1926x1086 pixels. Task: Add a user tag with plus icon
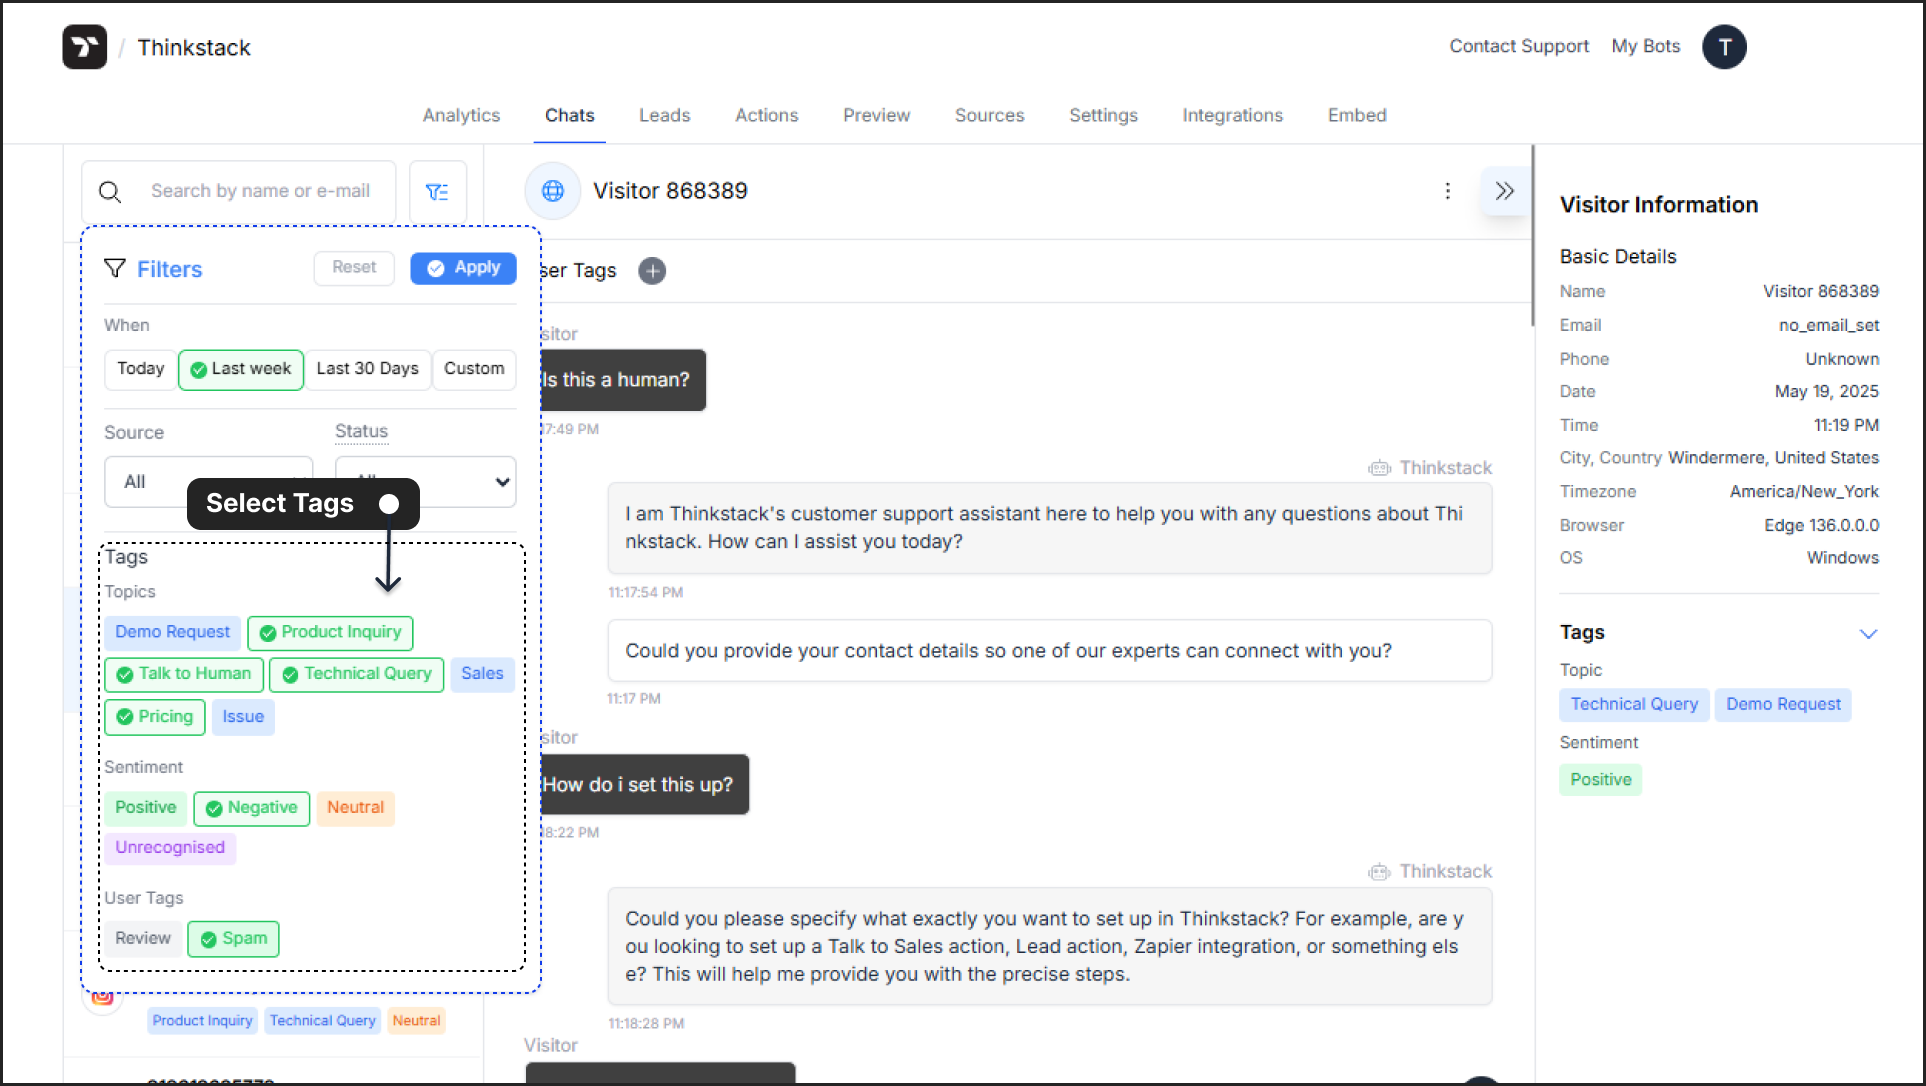[652, 271]
